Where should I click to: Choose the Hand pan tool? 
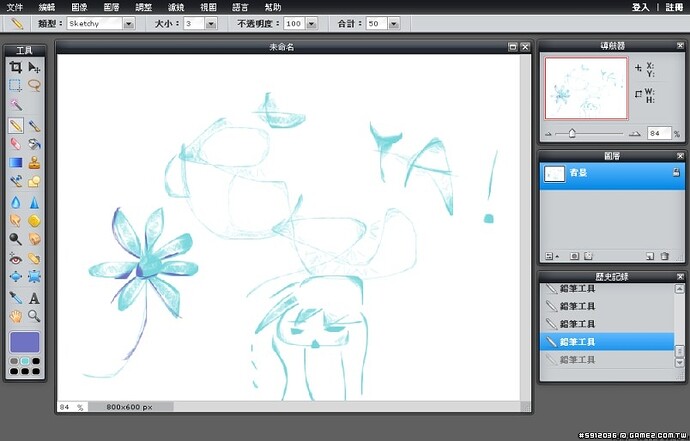[15, 316]
